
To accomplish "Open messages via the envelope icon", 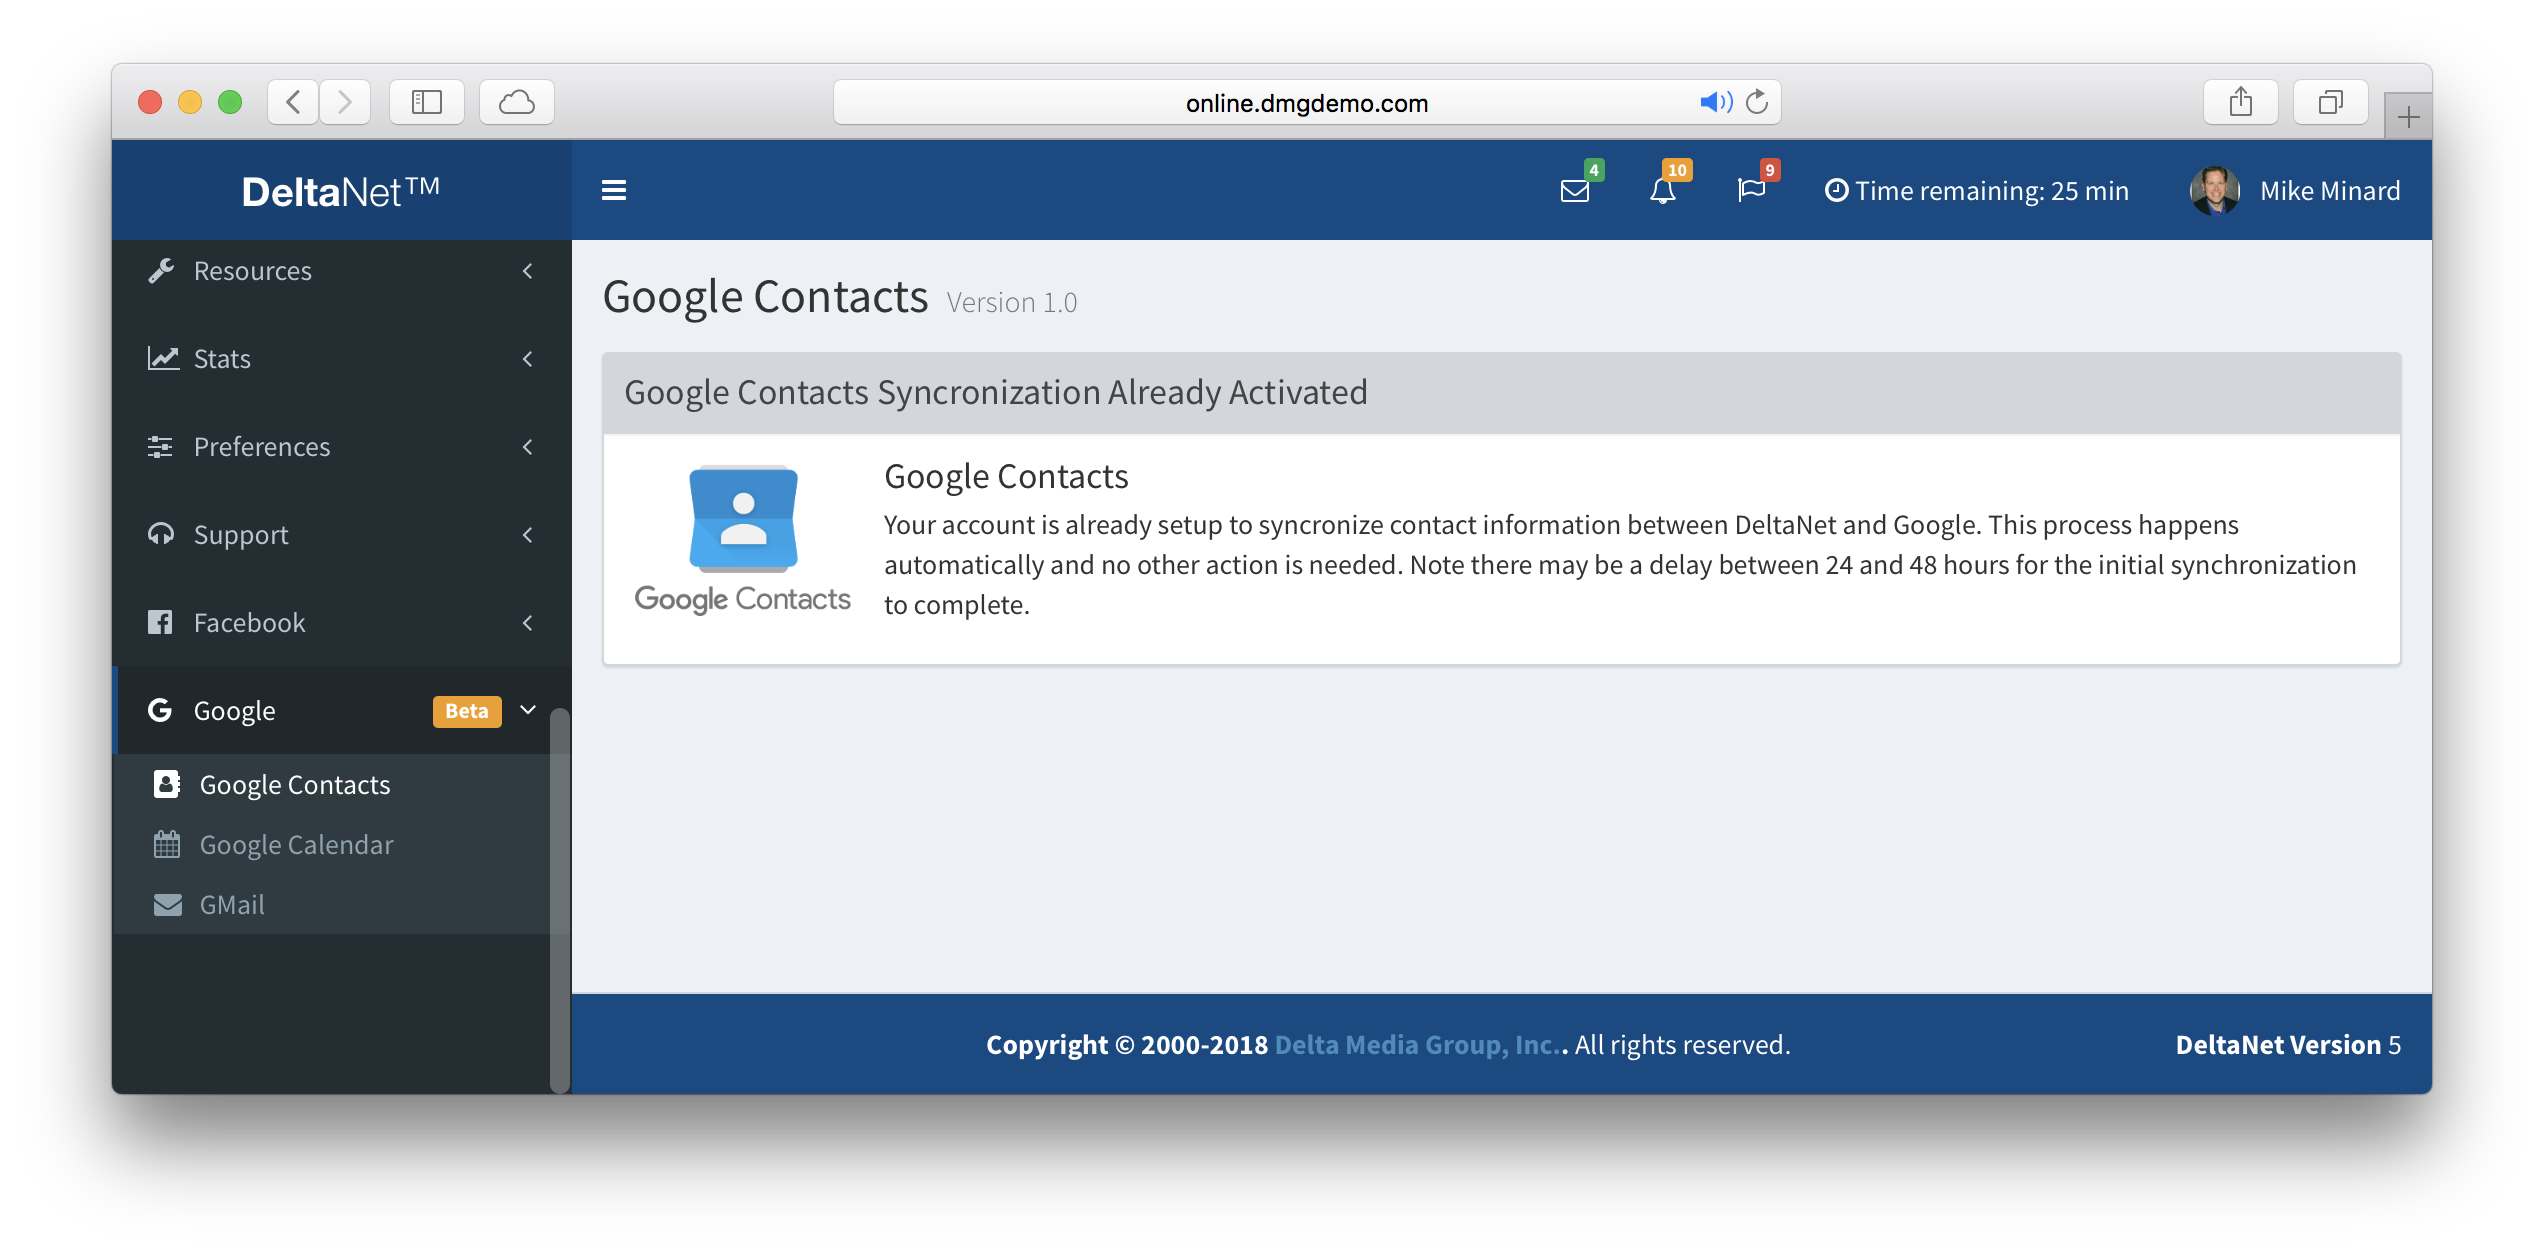I will click(x=1575, y=191).
